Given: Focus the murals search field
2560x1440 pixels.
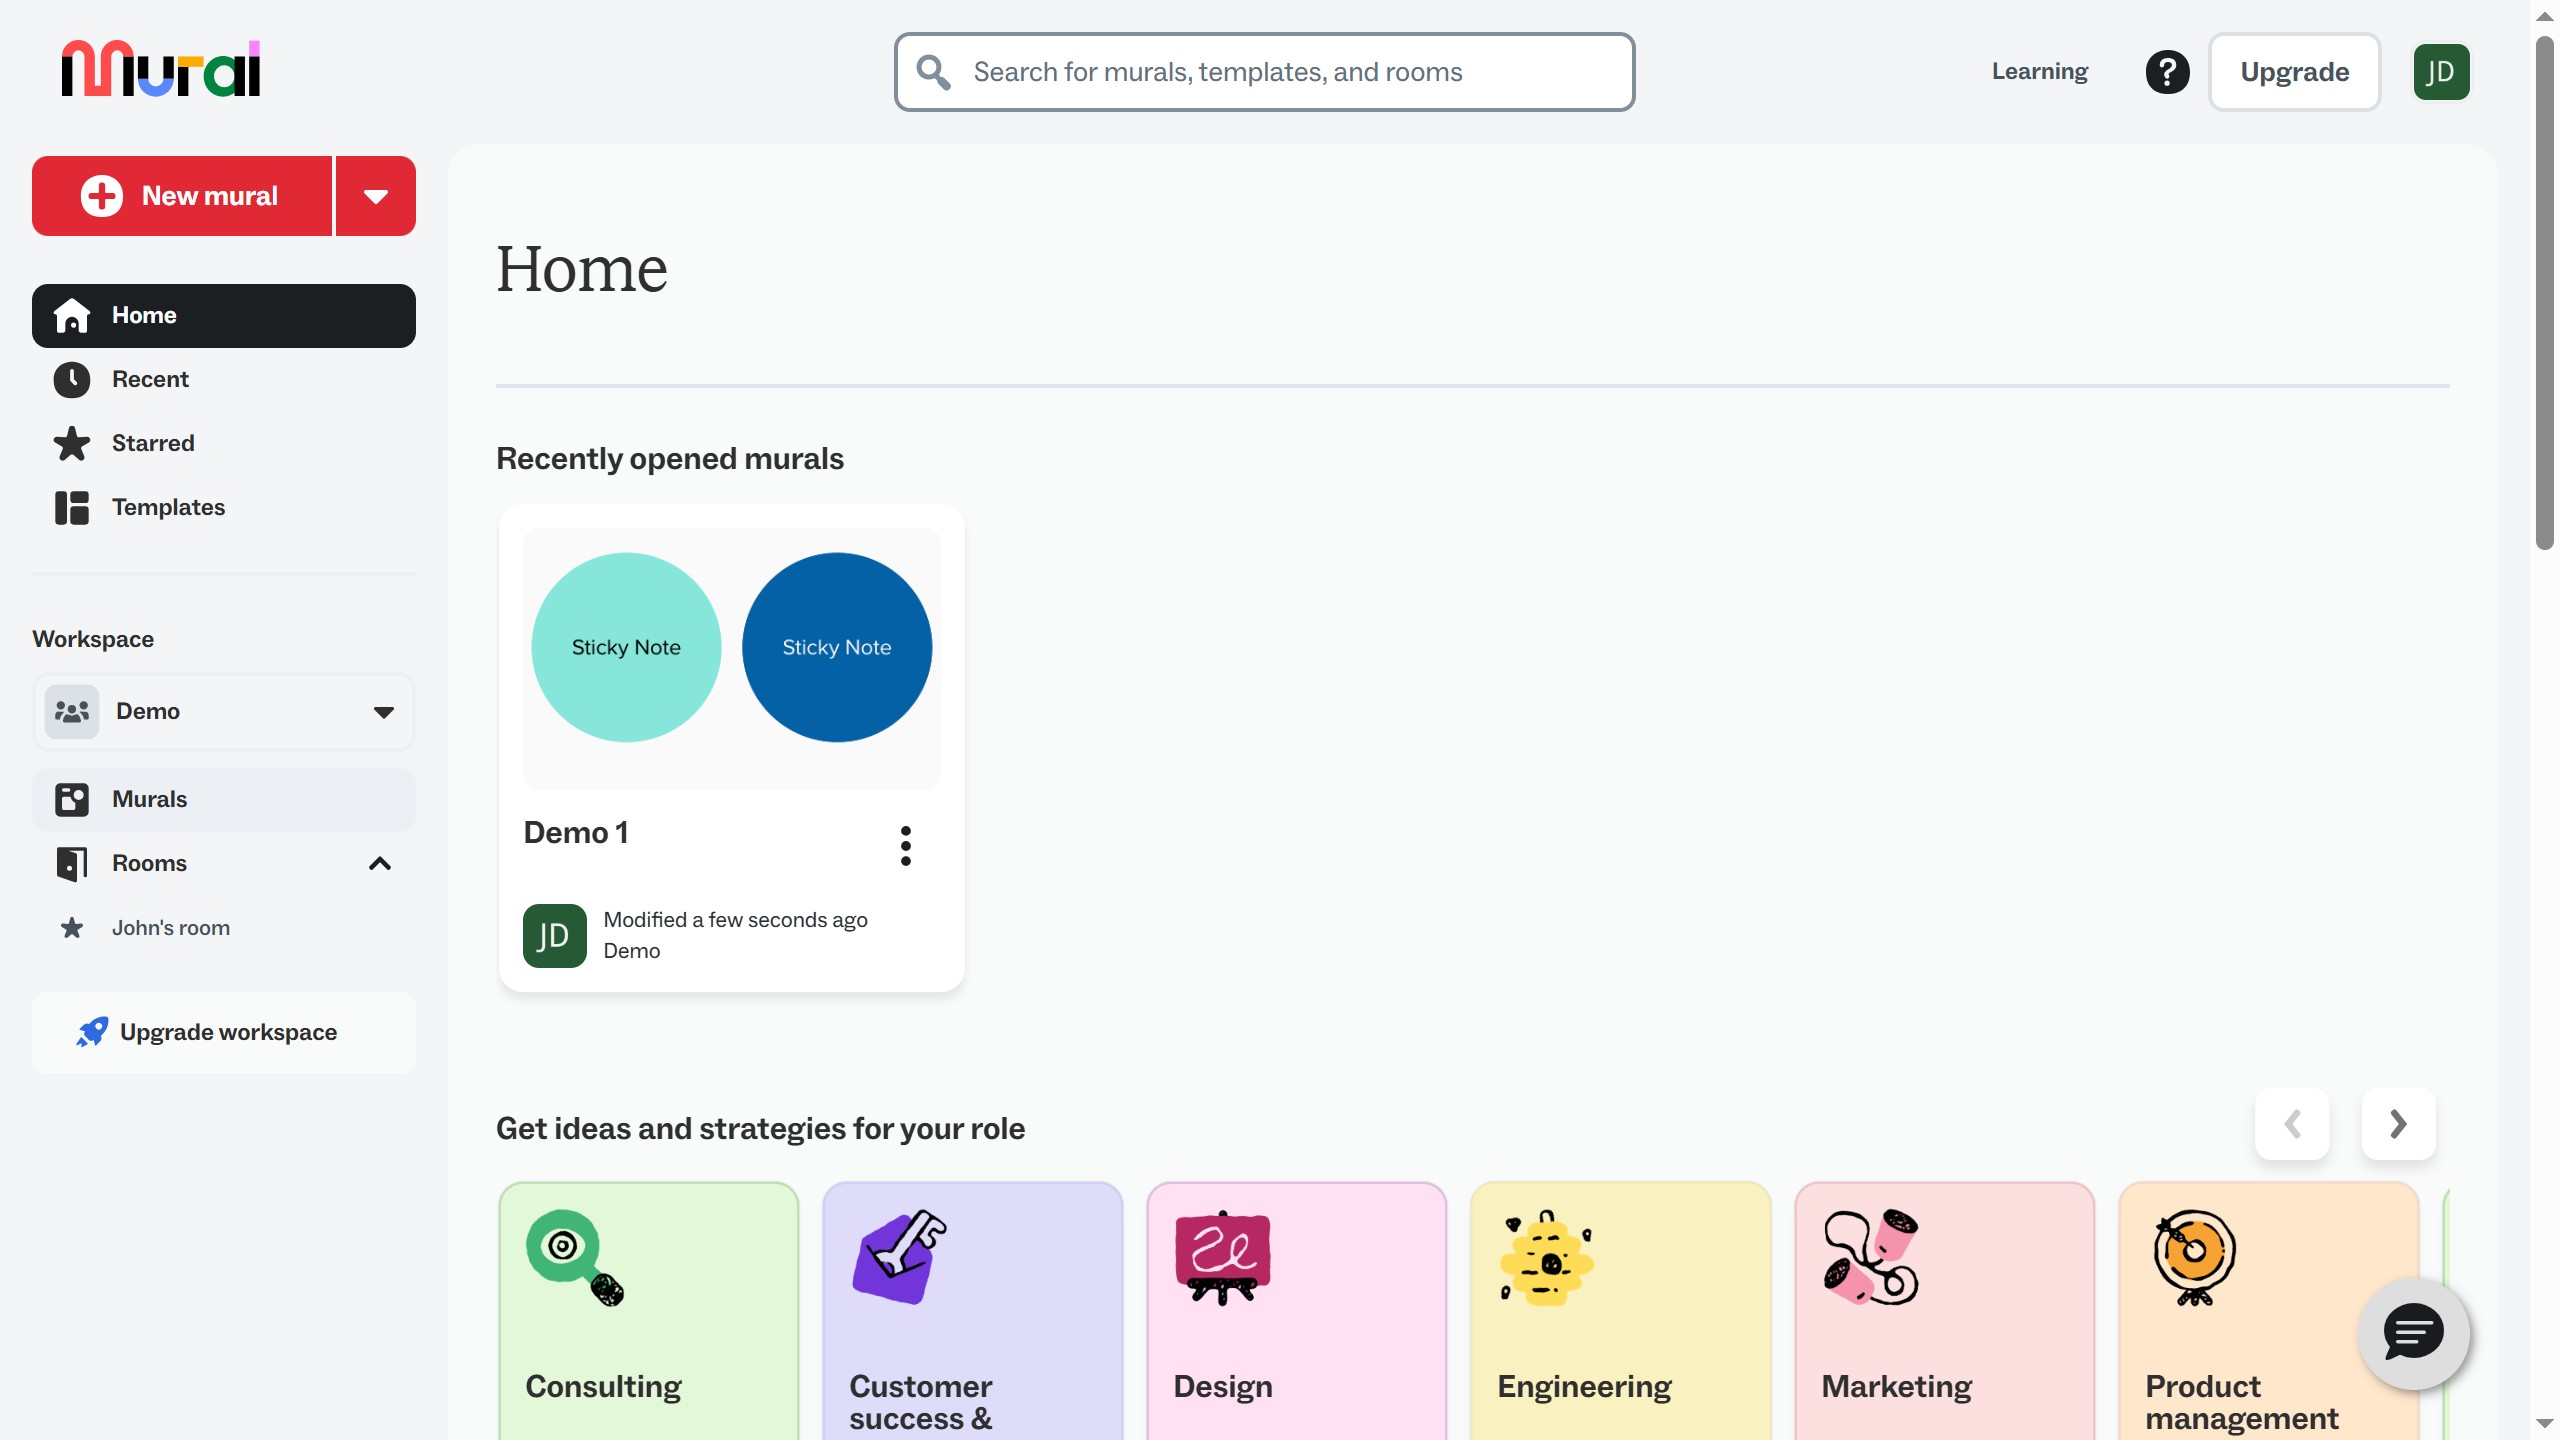Looking at the screenshot, I should (x=1265, y=72).
